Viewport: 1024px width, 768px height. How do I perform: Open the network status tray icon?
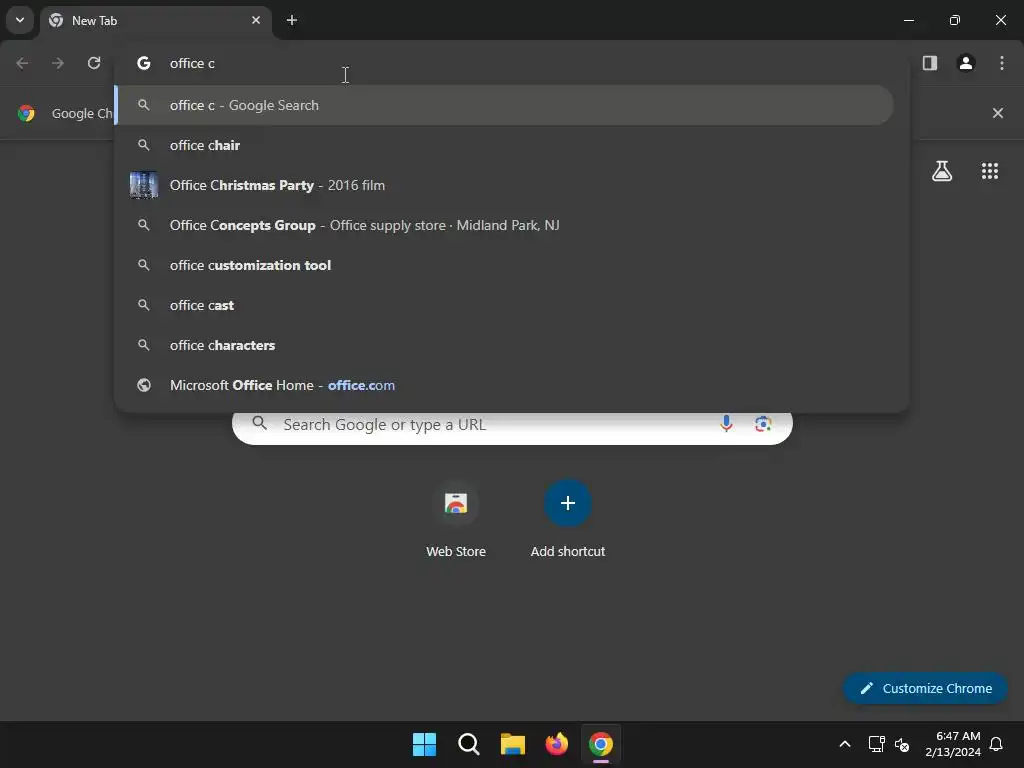pos(876,744)
